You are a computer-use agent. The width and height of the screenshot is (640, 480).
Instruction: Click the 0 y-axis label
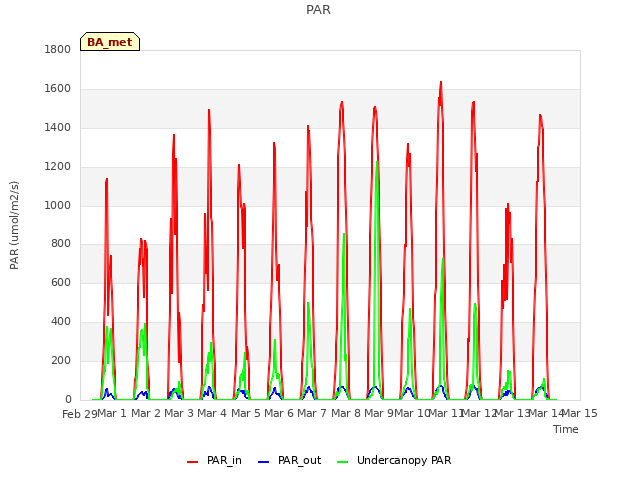point(68,399)
